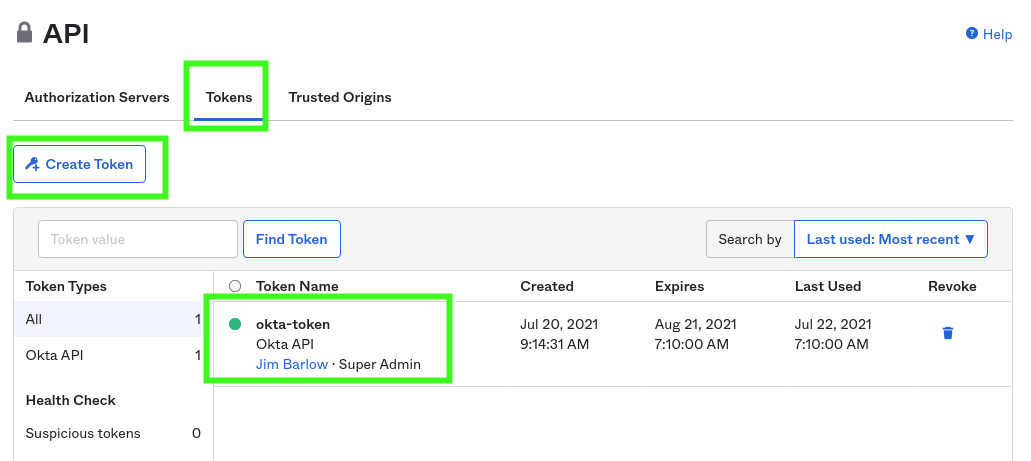Screen dimensions: 1031x461
Task: Click the green status dot for okta-token
Action: (235, 324)
